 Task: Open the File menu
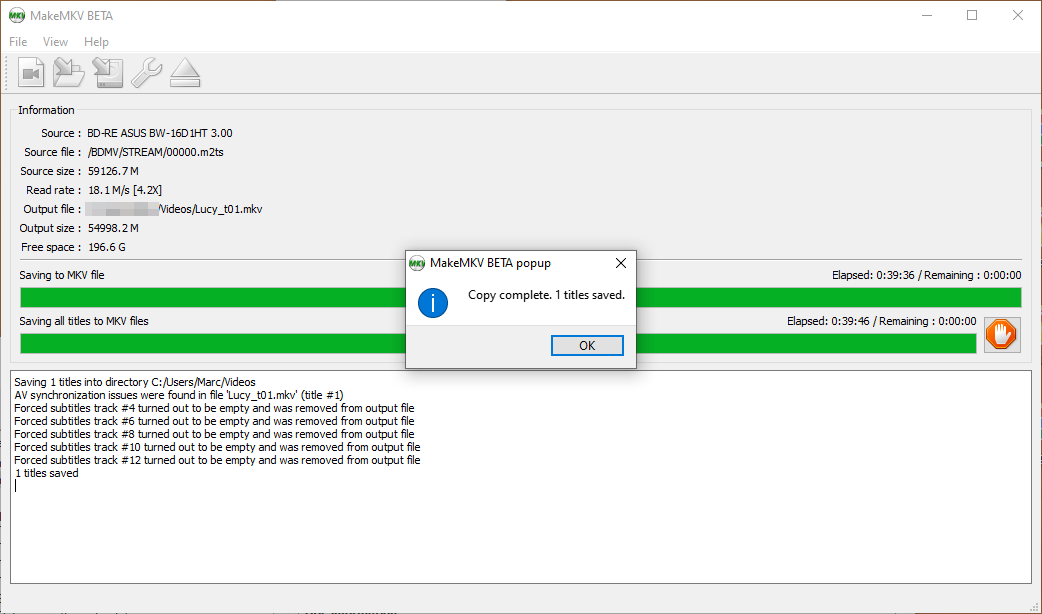[18, 42]
